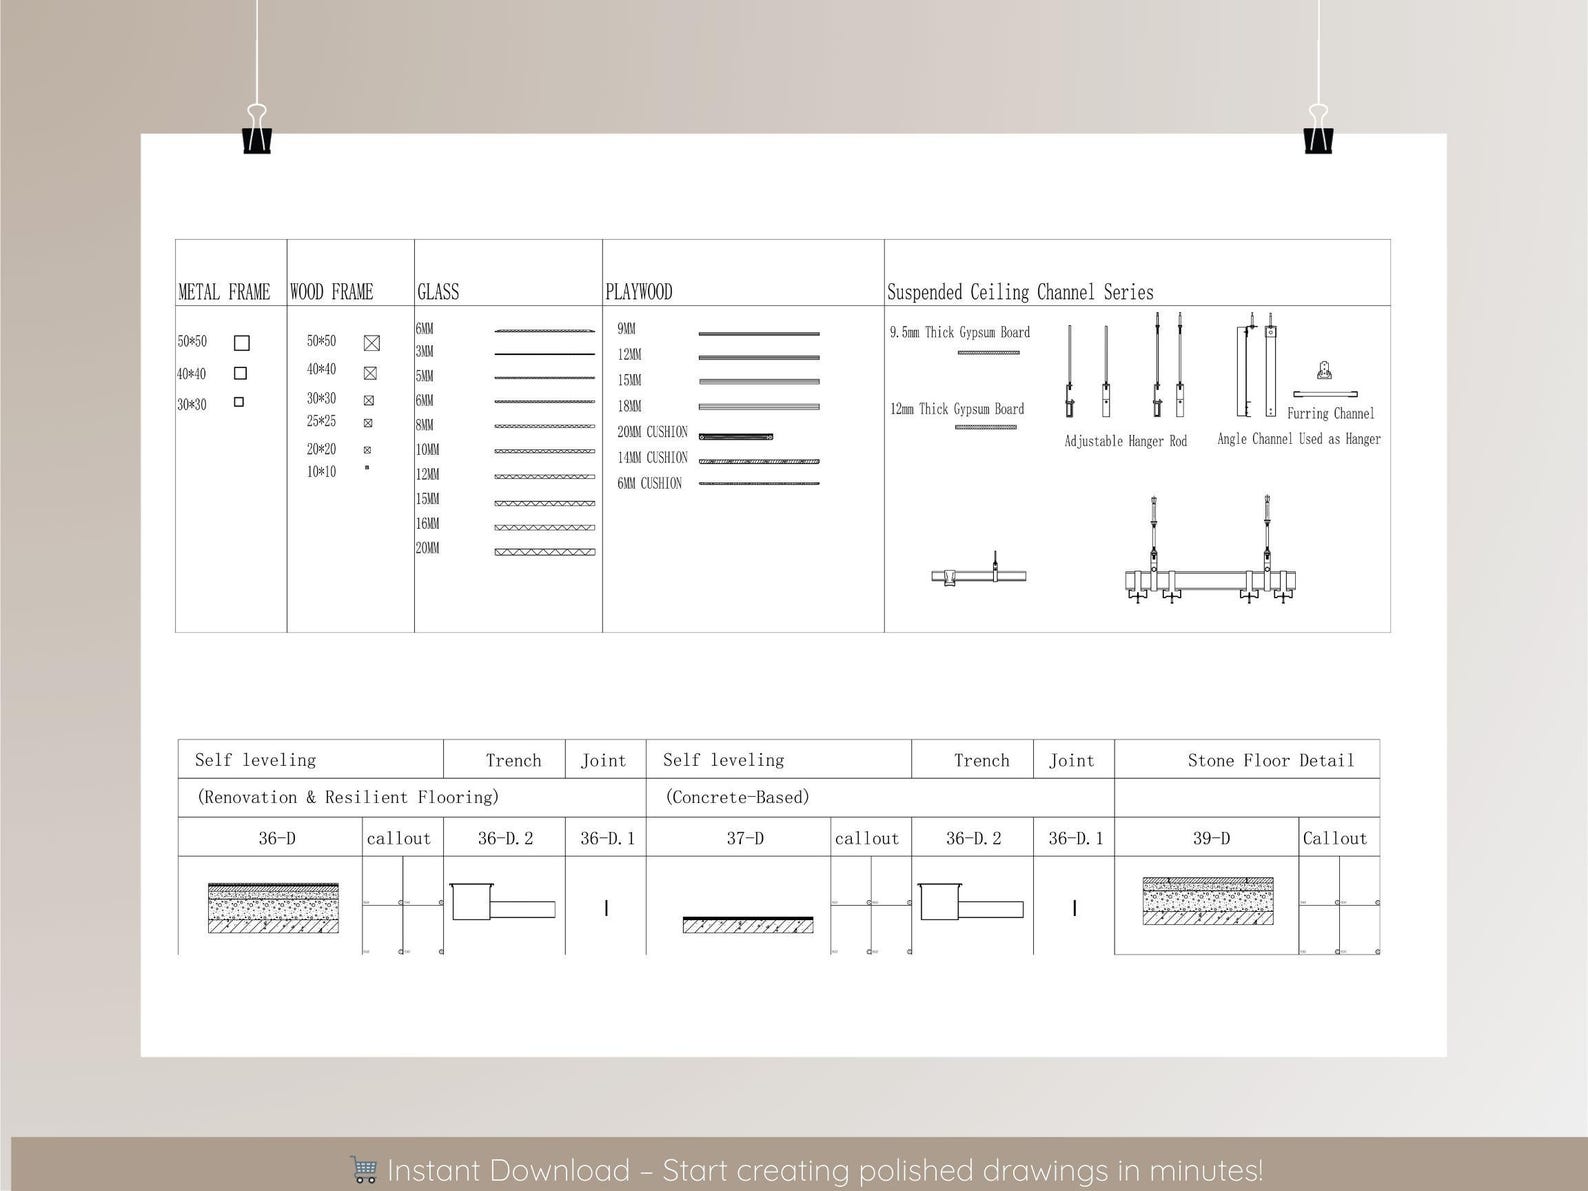Click the METAL FRAME column heading
This screenshot has height=1191, width=1588.
[224, 292]
